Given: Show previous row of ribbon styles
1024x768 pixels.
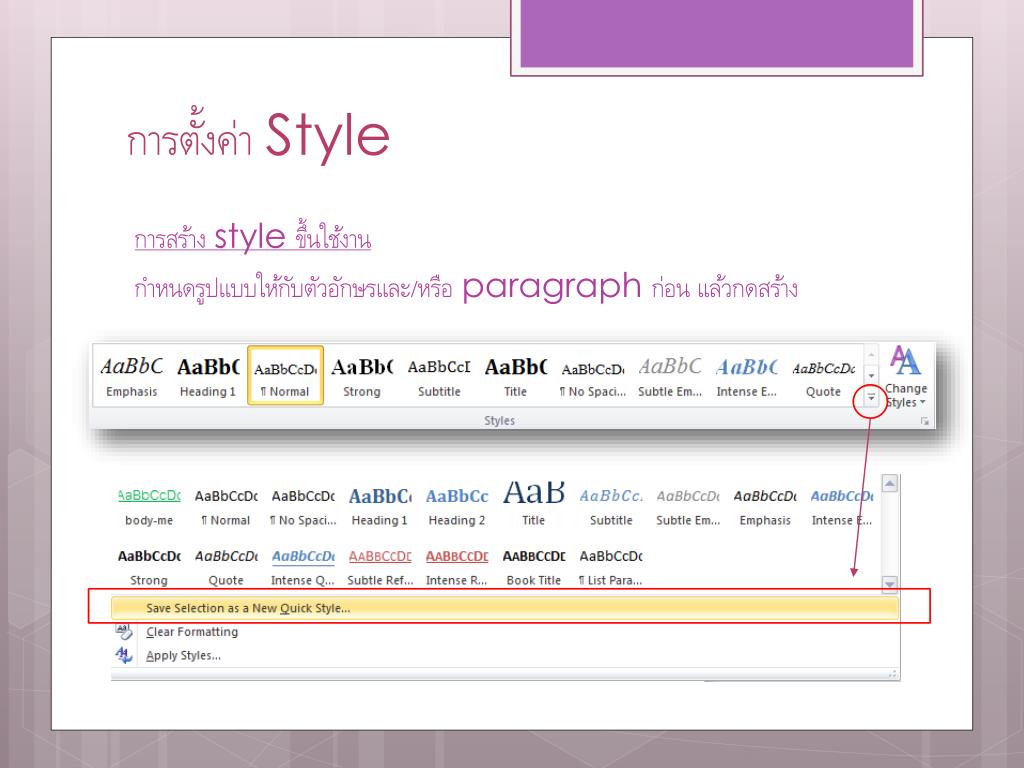Looking at the screenshot, I should [x=871, y=355].
